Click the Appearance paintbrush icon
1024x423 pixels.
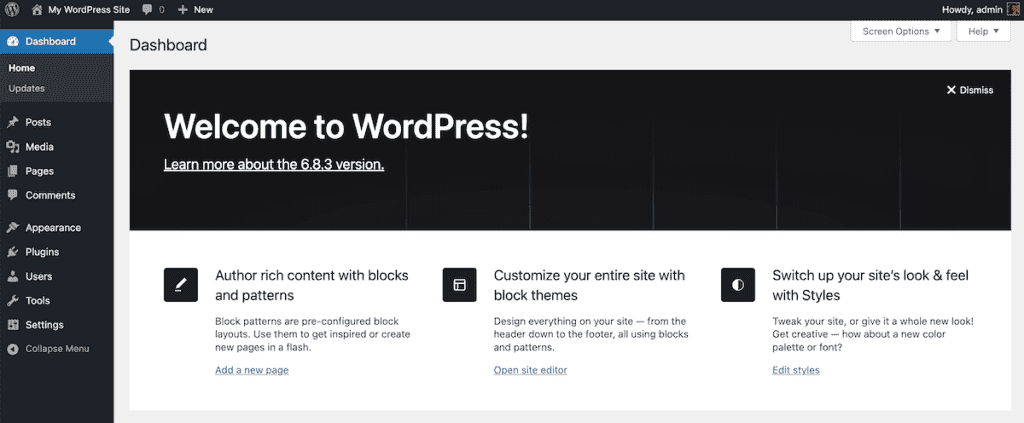click(12, 228)
